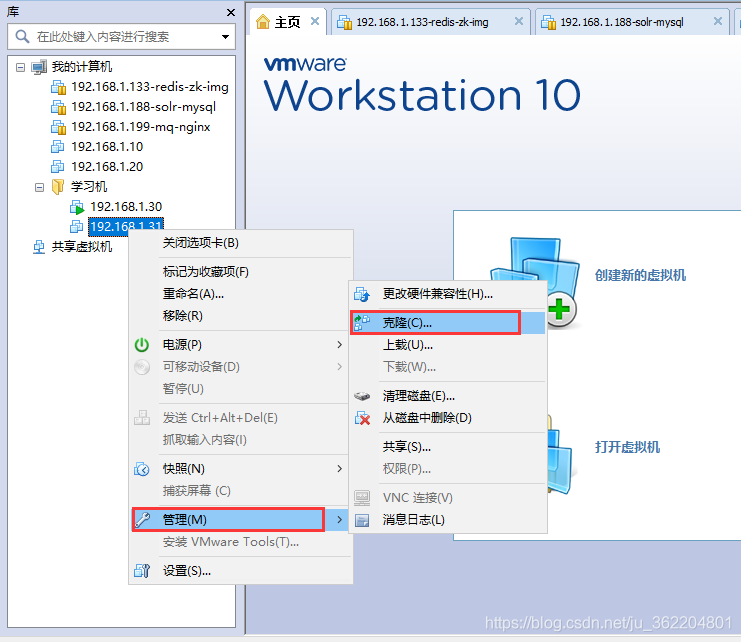Click the search magnifier icon in library

pyautogui.click(x=22, y=36)
